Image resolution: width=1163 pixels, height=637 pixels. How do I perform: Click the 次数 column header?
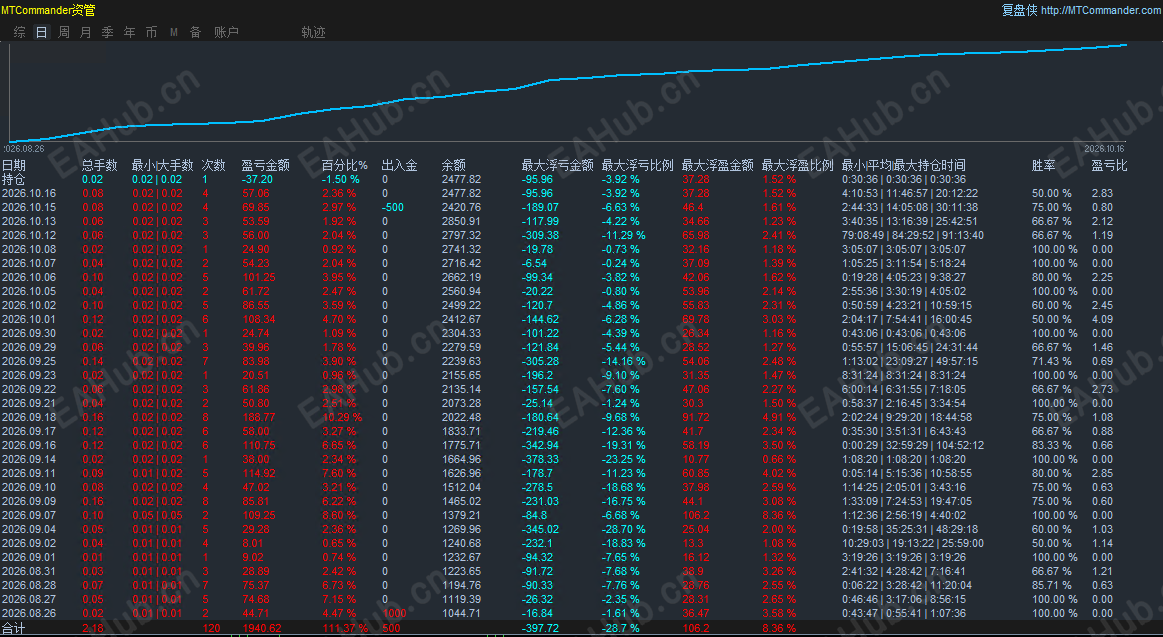[x=214, y=165]
